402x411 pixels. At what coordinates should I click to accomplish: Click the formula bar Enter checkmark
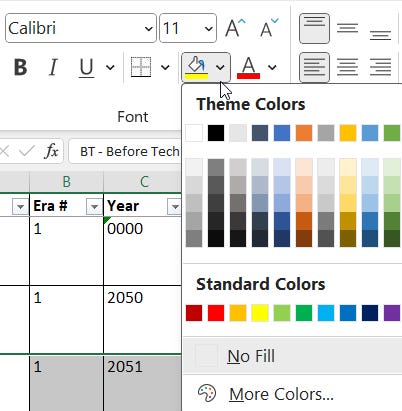[27, 152]
